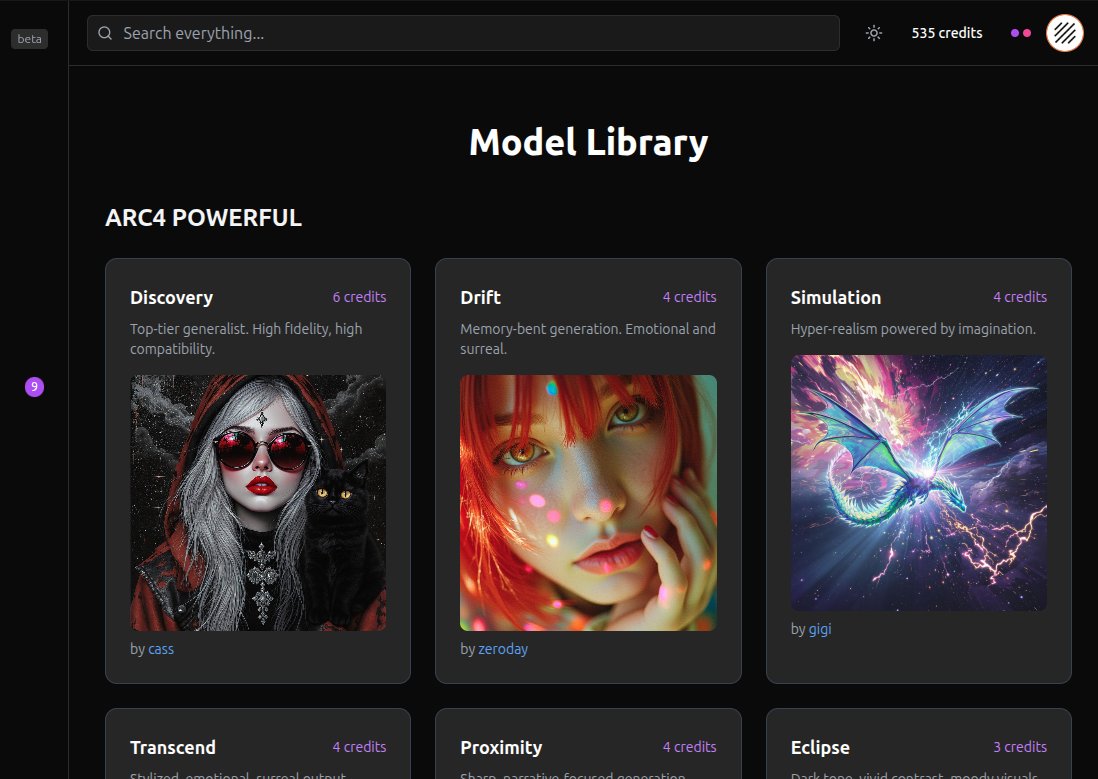This screenshot has height=779, width=1098.
Task: Click the Model Library page title
Action: (588, 142)
